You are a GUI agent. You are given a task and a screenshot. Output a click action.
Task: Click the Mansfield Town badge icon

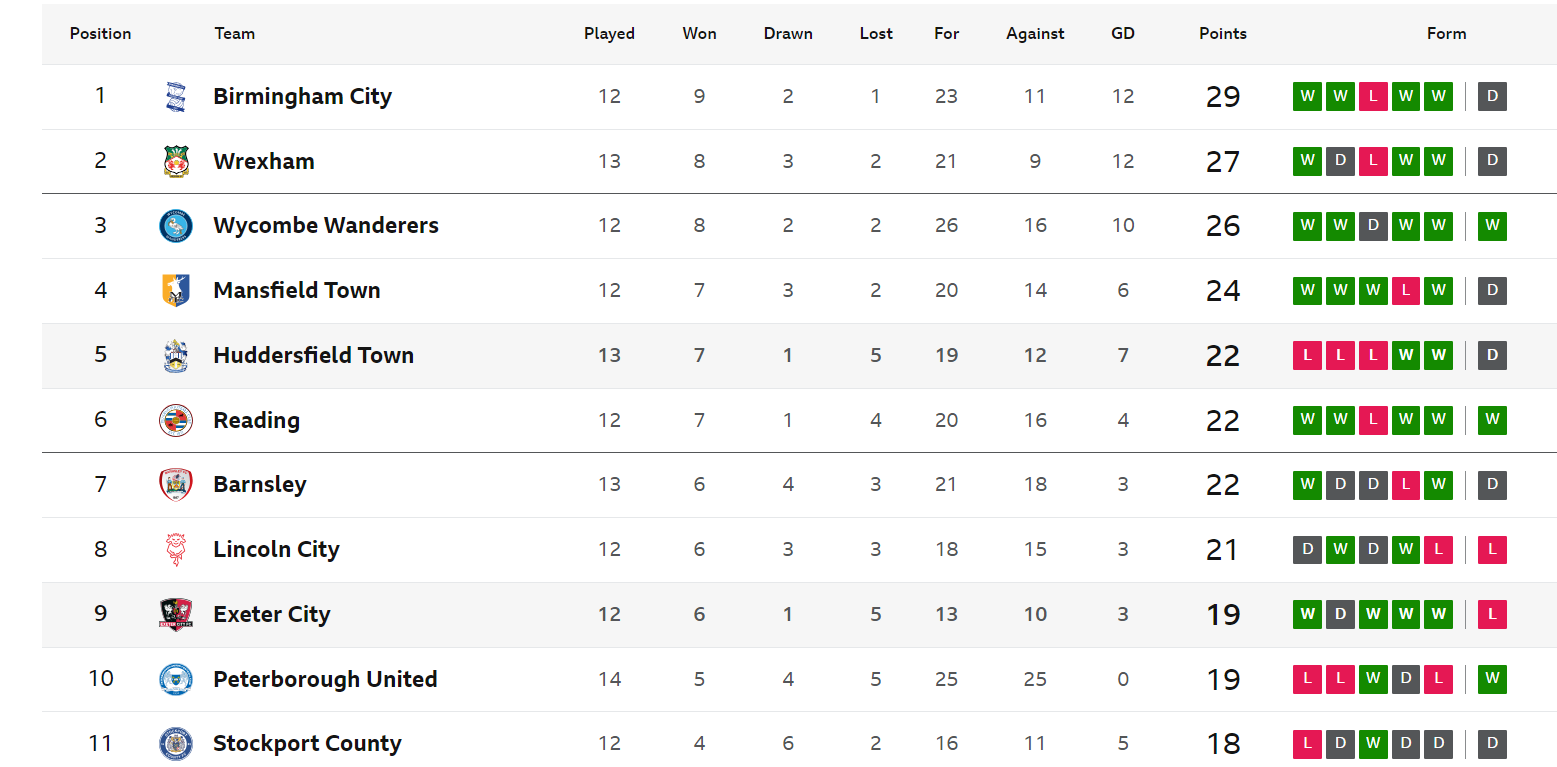click(176, 290)
